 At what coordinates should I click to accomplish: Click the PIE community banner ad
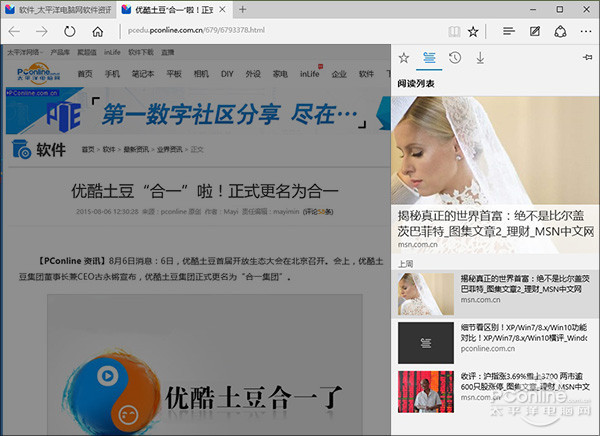click(x=198, y=111)
